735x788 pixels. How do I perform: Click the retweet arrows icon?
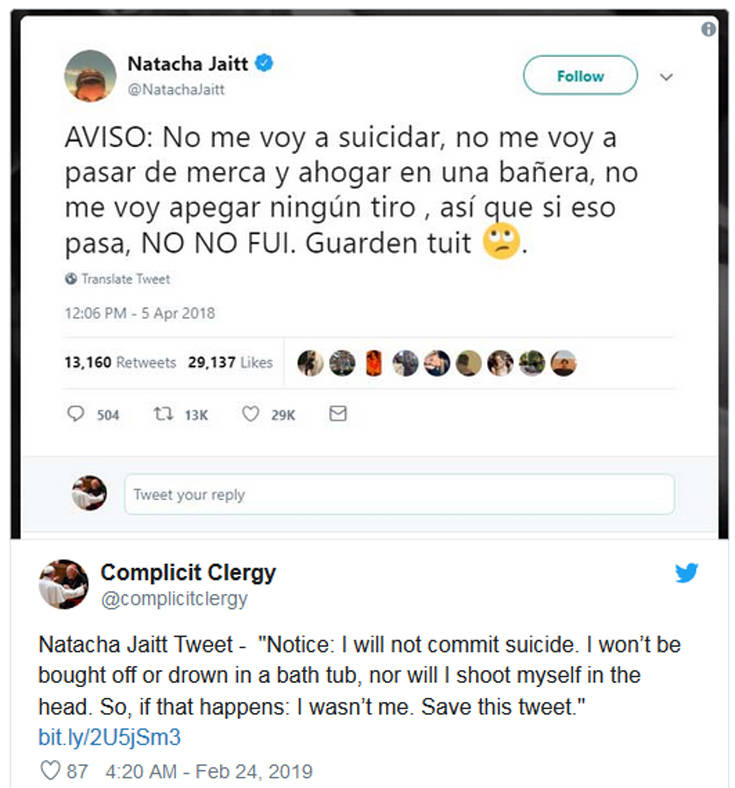[x=163, y=414]
